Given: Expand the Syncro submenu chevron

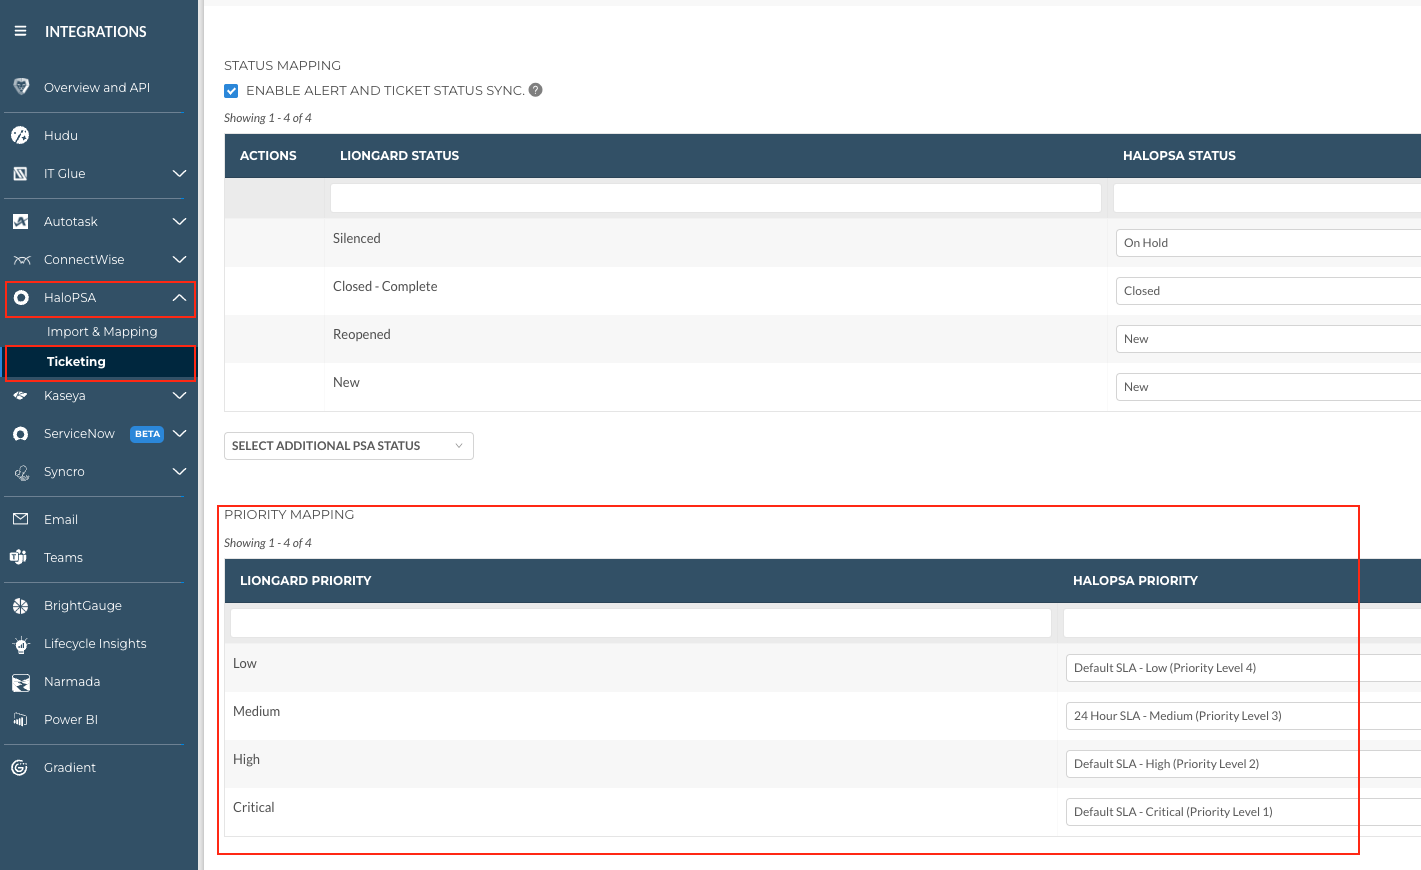Looking at the screenshot, I should tap(179, 471).
